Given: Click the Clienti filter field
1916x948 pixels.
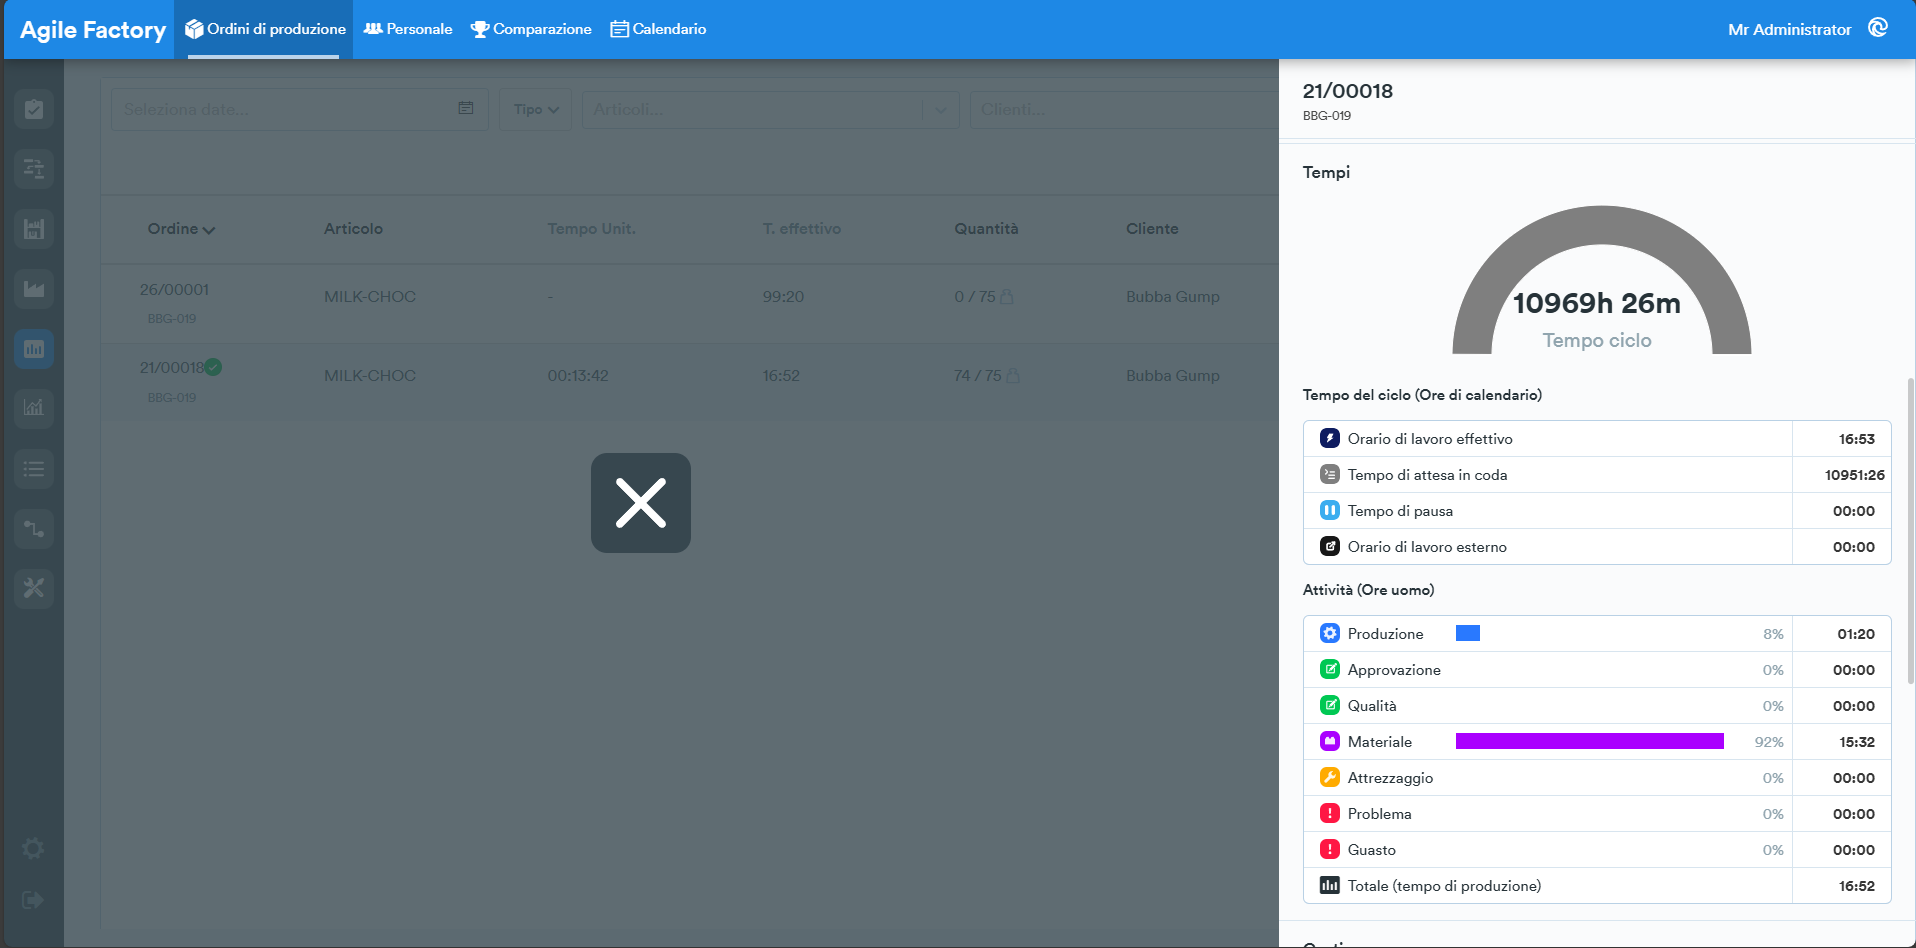Looking at the screenshot, I should [1124, 109].
